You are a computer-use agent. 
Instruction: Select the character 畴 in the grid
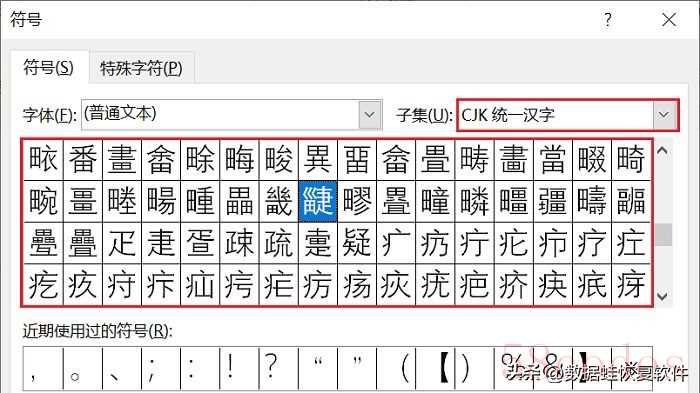(x=474, y=159)
